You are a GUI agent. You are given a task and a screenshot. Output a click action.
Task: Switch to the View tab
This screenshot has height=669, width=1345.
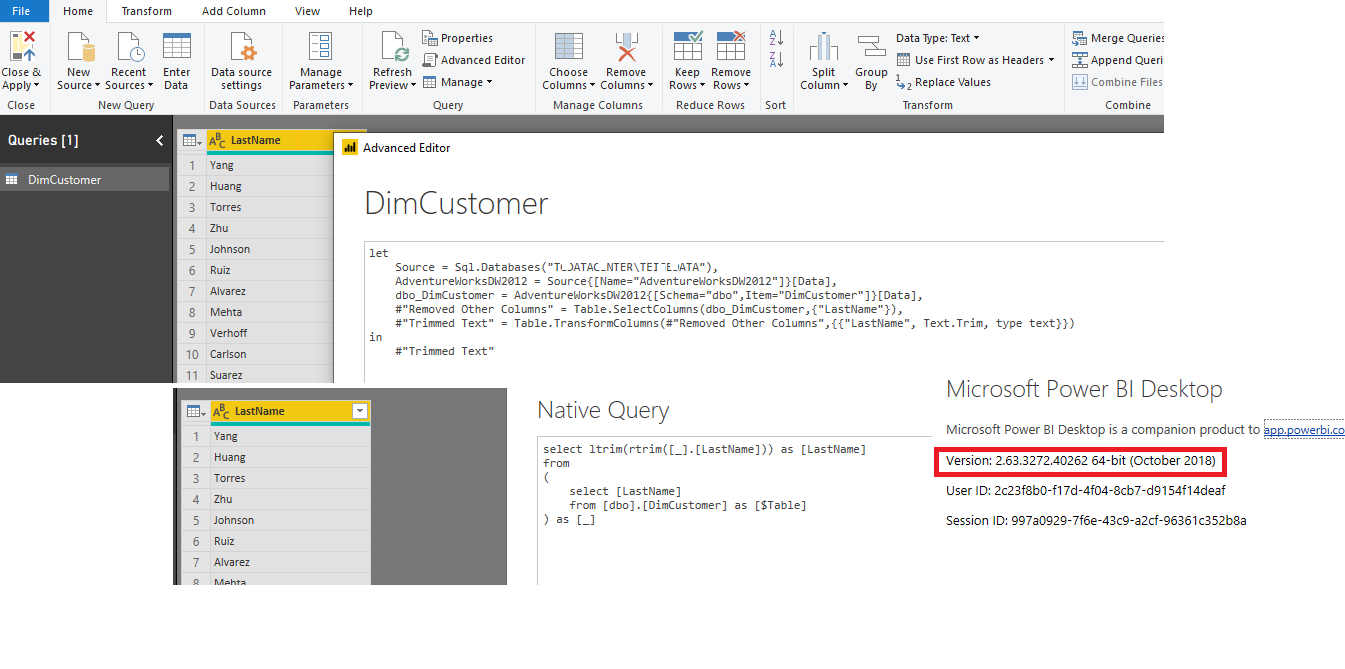click(308, 11)
